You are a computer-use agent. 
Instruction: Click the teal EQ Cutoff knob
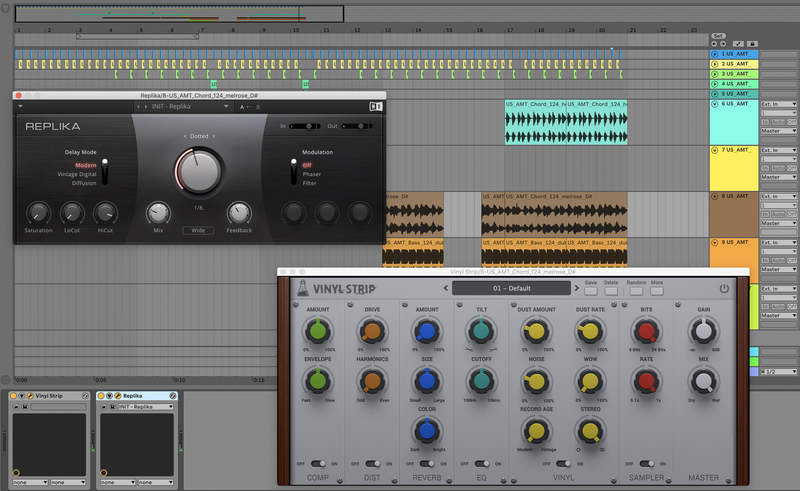(481, 381)
